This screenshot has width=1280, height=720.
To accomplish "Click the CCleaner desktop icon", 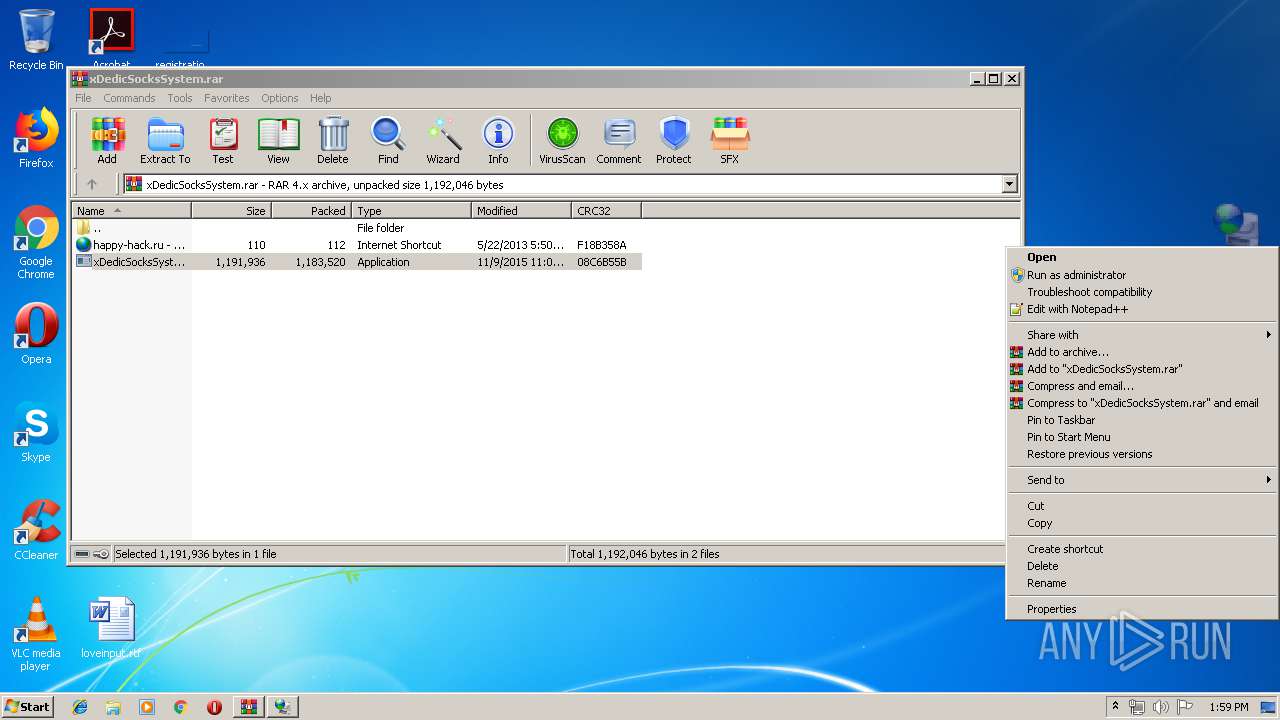I will pyautogui.click(x=36, y=530).
